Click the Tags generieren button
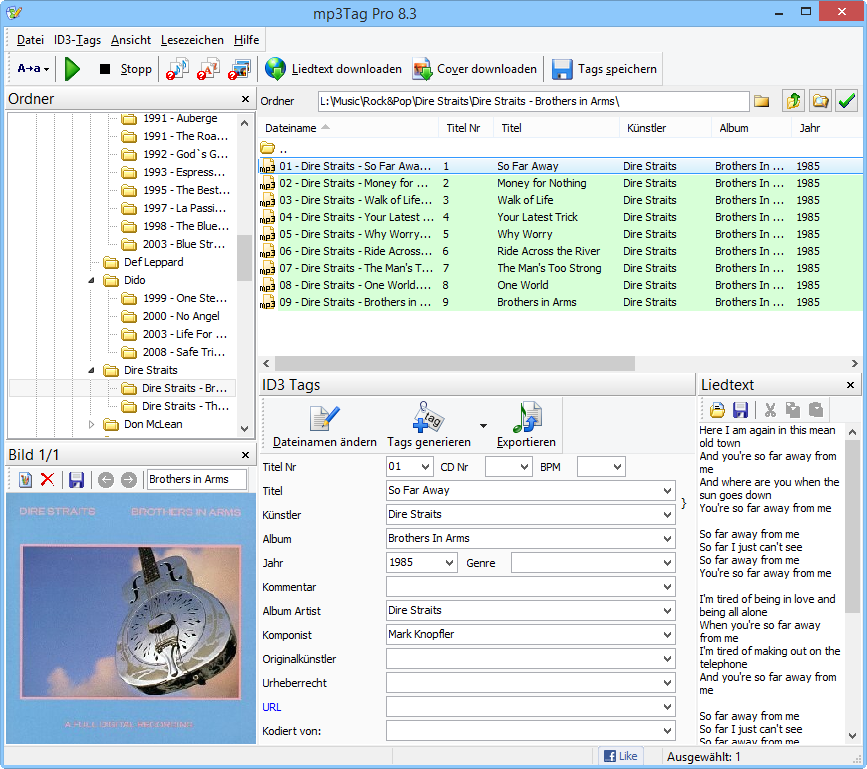 pos(429,426)
